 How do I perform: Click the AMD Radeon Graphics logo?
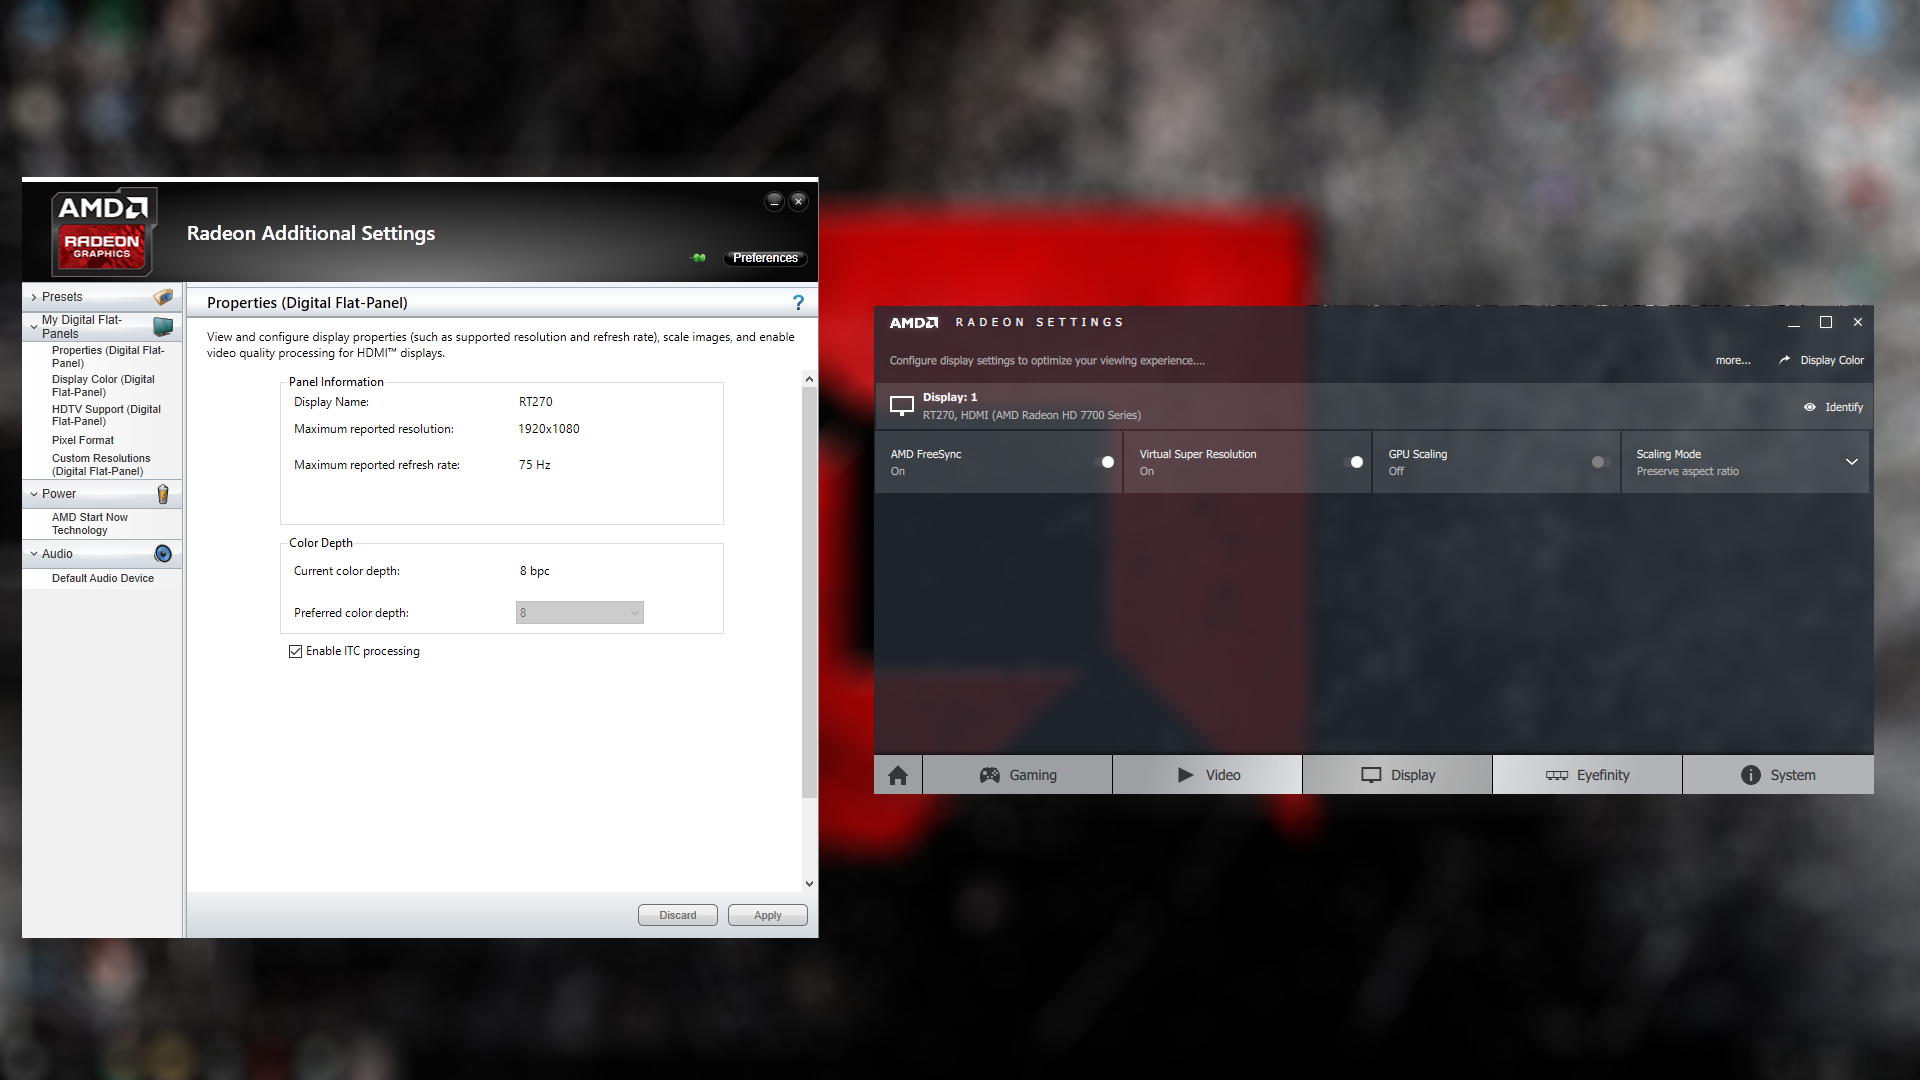(103, 232)
